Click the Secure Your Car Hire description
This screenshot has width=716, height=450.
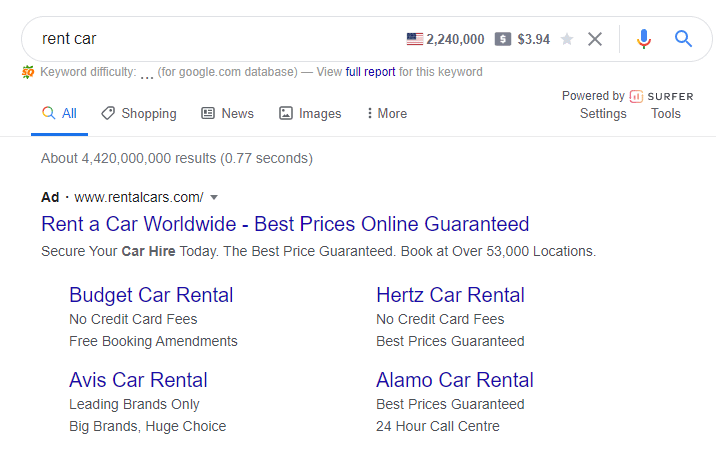(318, 251)
